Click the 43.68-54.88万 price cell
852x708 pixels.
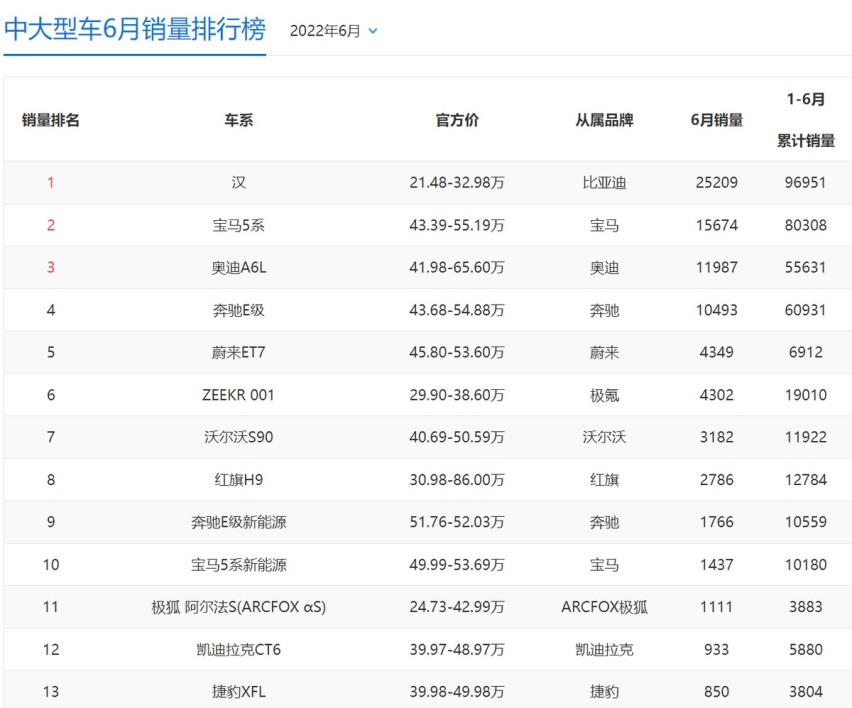(x=457, y=310)
